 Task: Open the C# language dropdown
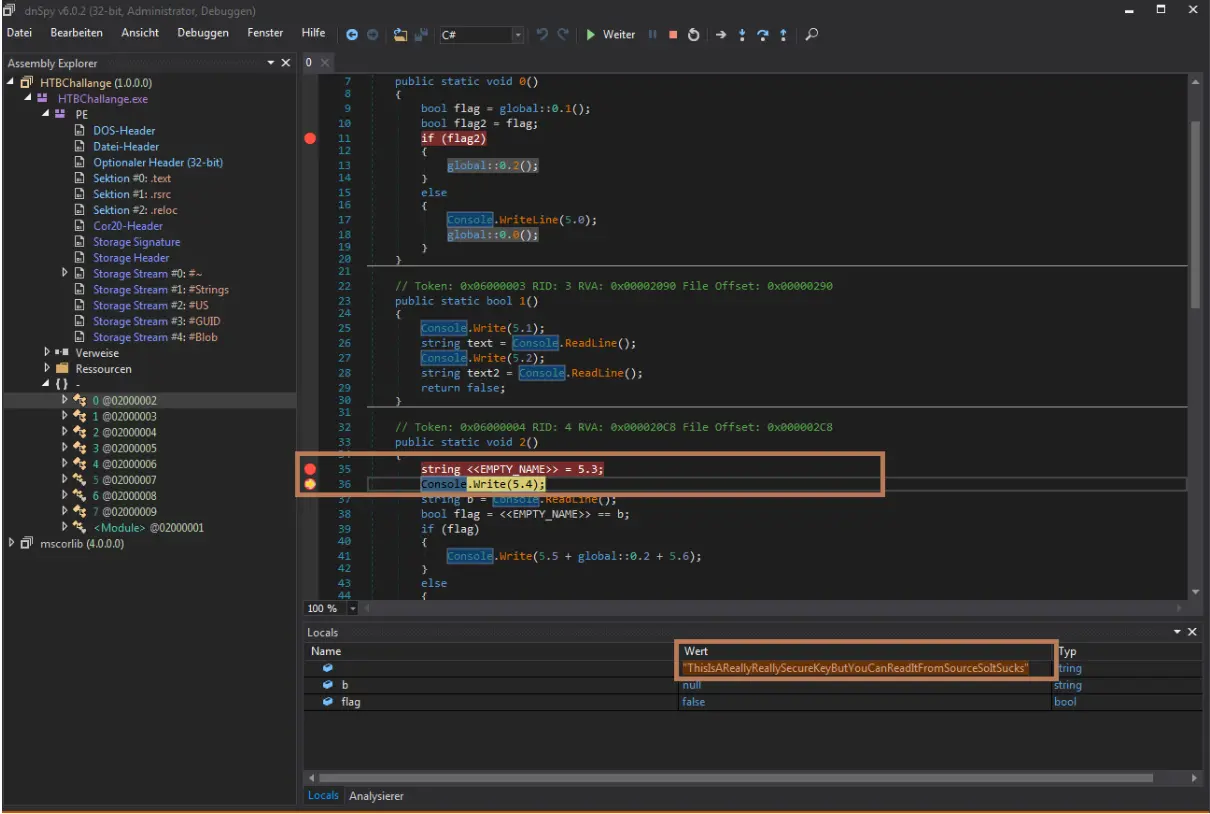[x=518, y=35]
